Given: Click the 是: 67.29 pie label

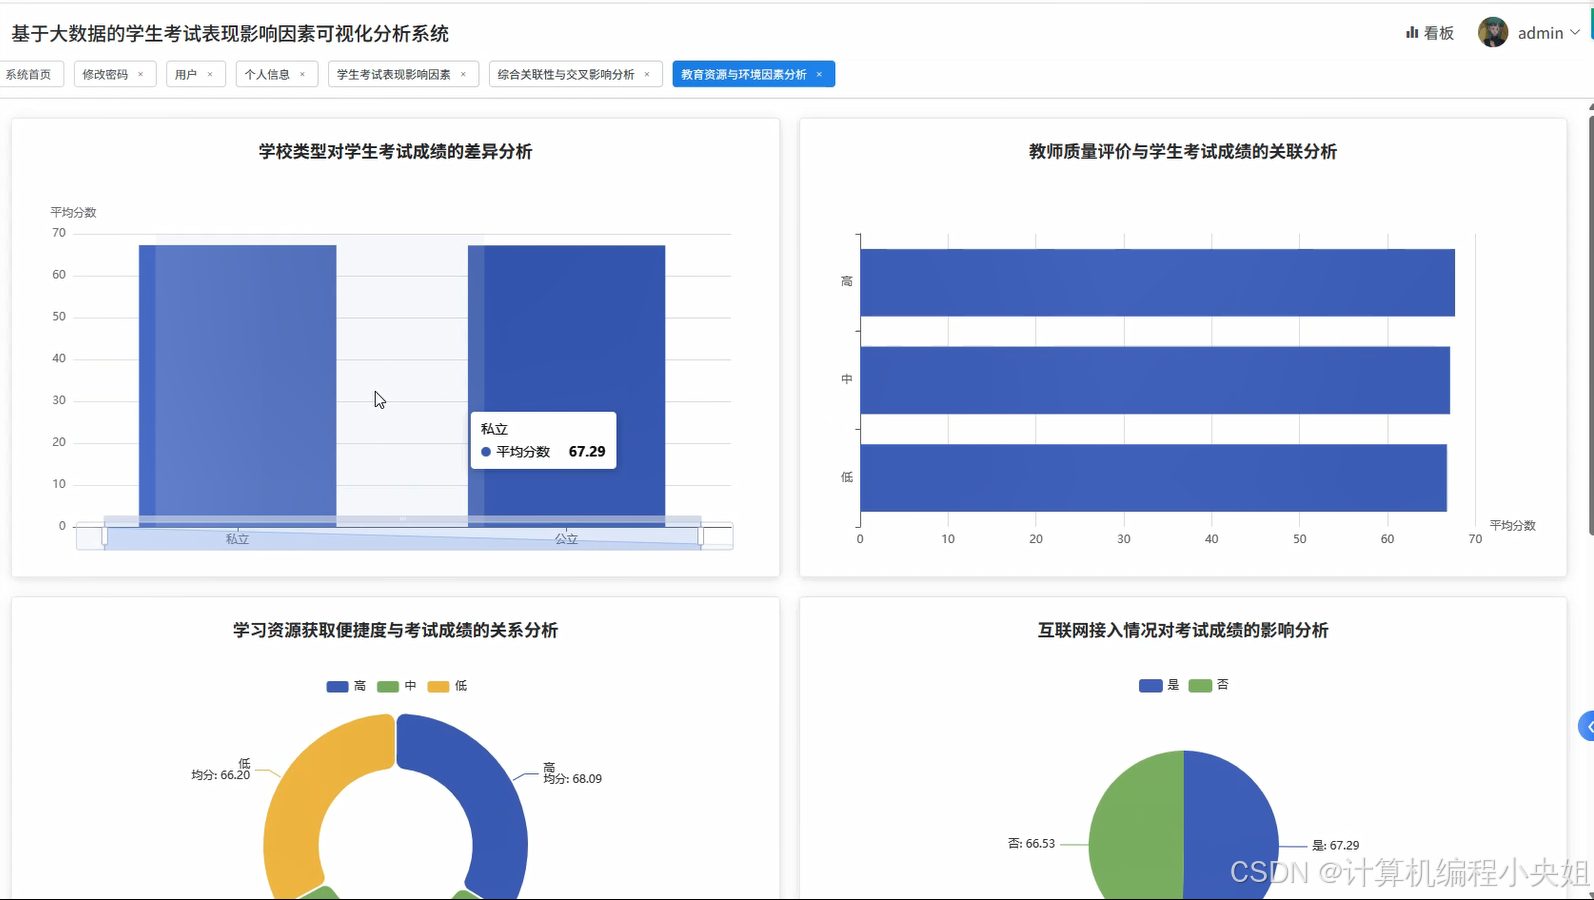Looking at the screenshot, I should tap(1335, 846).
